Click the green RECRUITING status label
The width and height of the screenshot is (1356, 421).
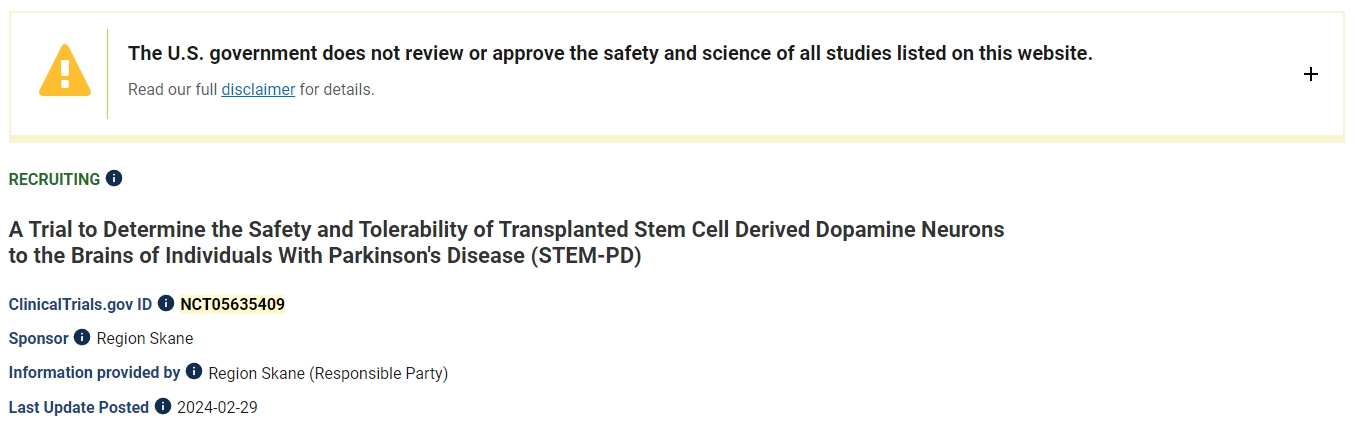click(54, 179)
